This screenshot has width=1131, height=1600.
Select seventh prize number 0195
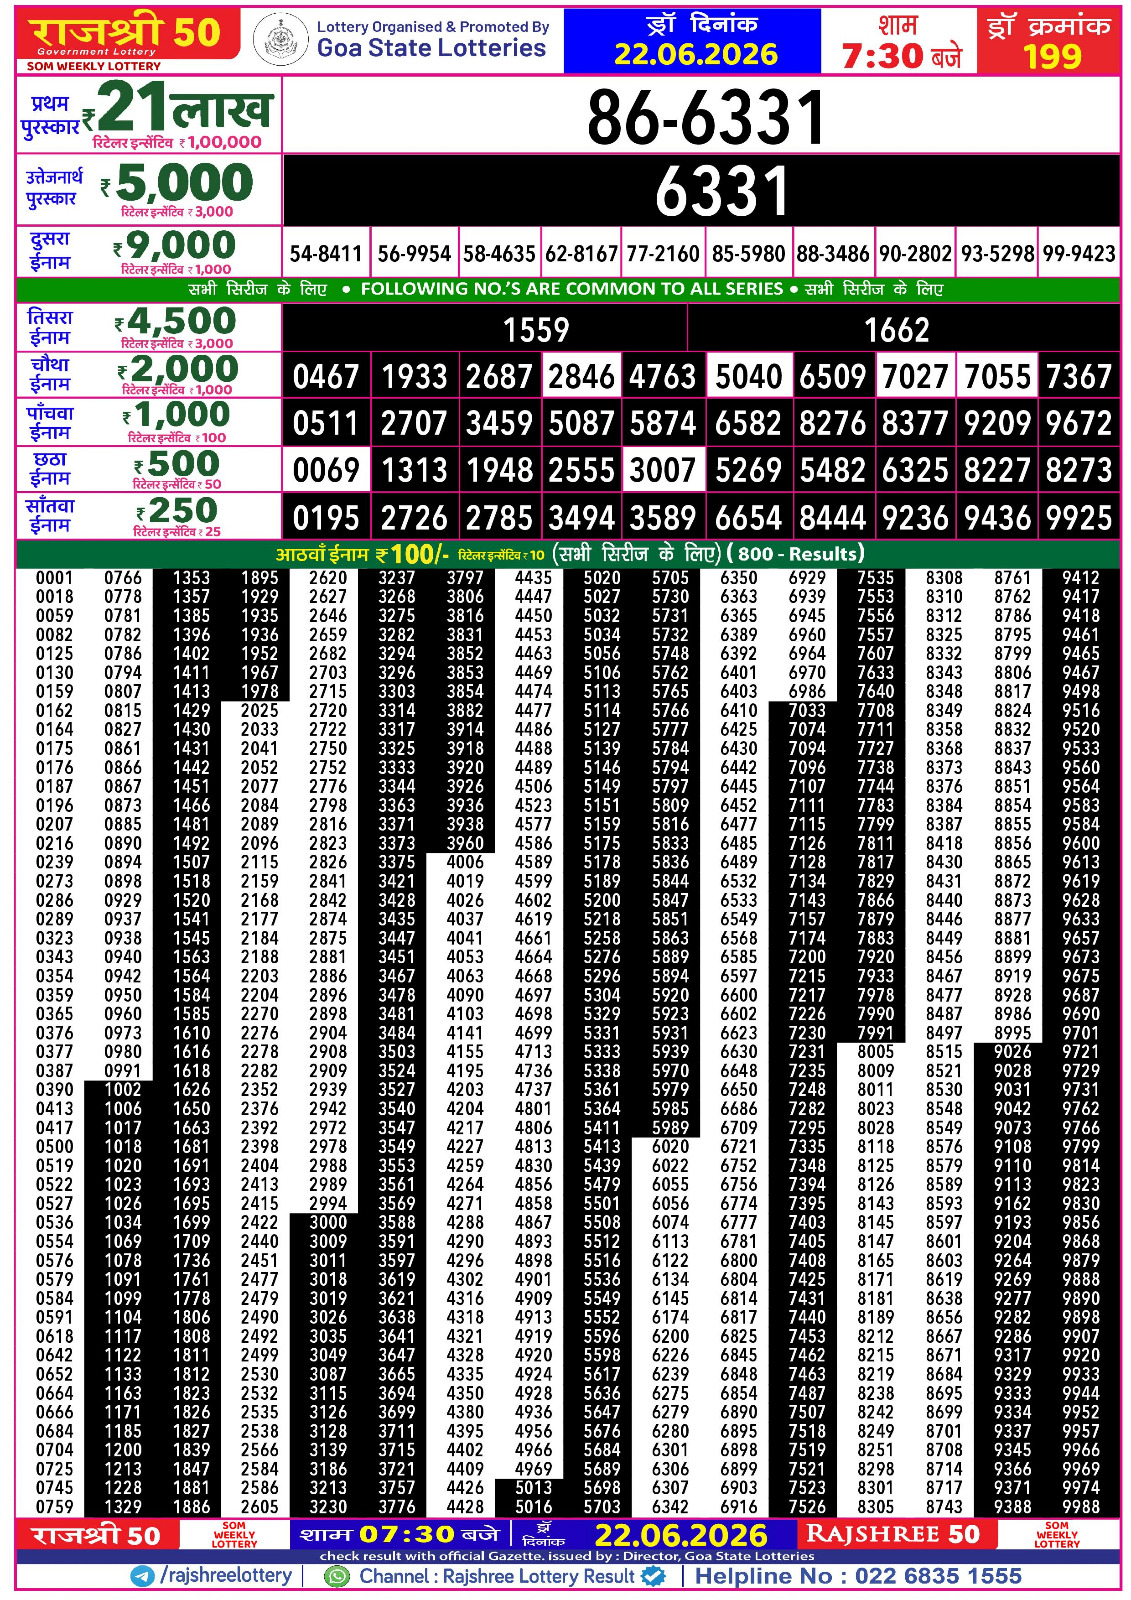pos(326,518)
